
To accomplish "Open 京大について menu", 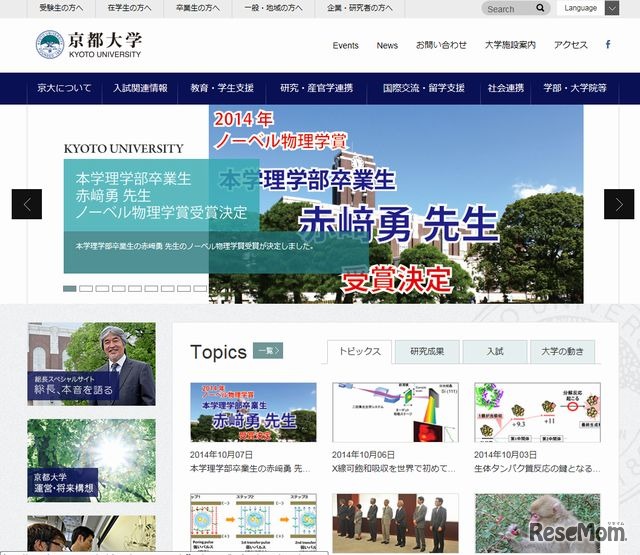I will tap(64, 88).
